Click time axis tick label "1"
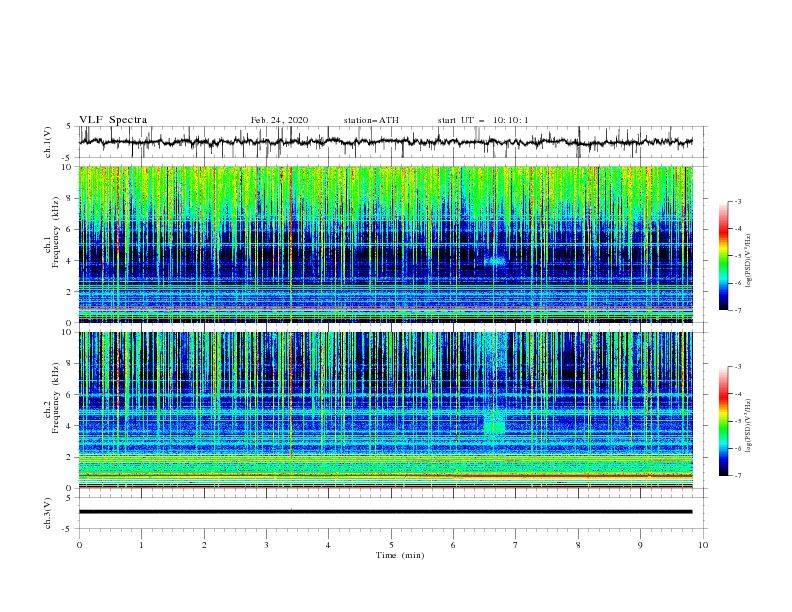The width and height of the screenshot is (792, 612). coord(141,545)
